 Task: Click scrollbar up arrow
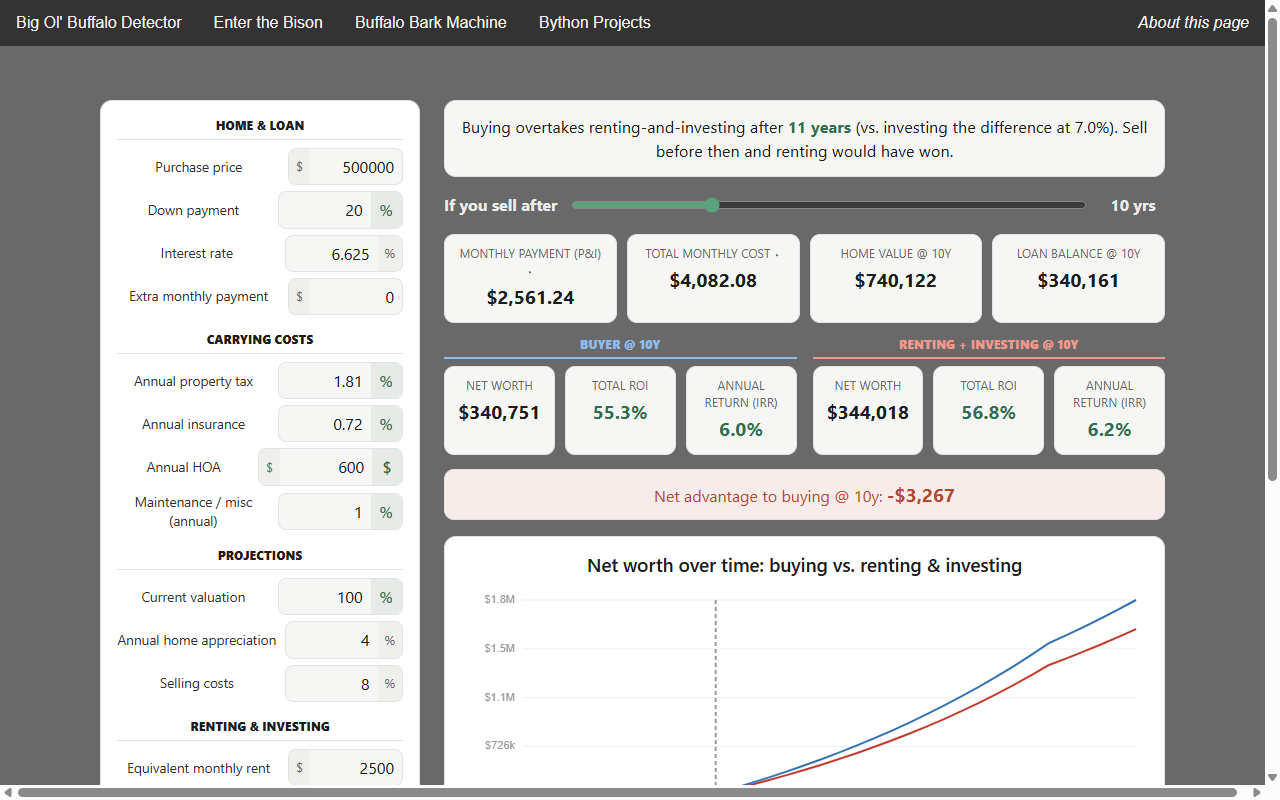(1272, 7)
